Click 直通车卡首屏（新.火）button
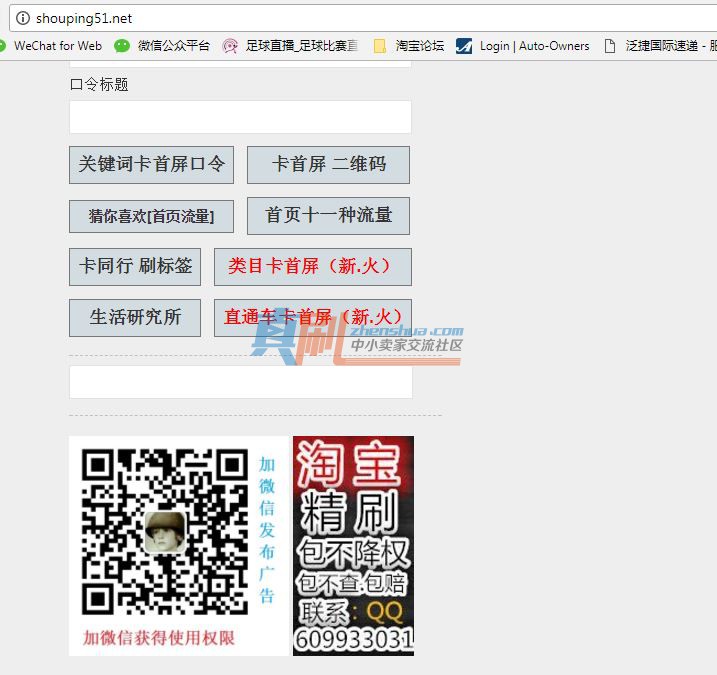Image resolution: width=717 pixels, height=675 pixels. [313, 318]
